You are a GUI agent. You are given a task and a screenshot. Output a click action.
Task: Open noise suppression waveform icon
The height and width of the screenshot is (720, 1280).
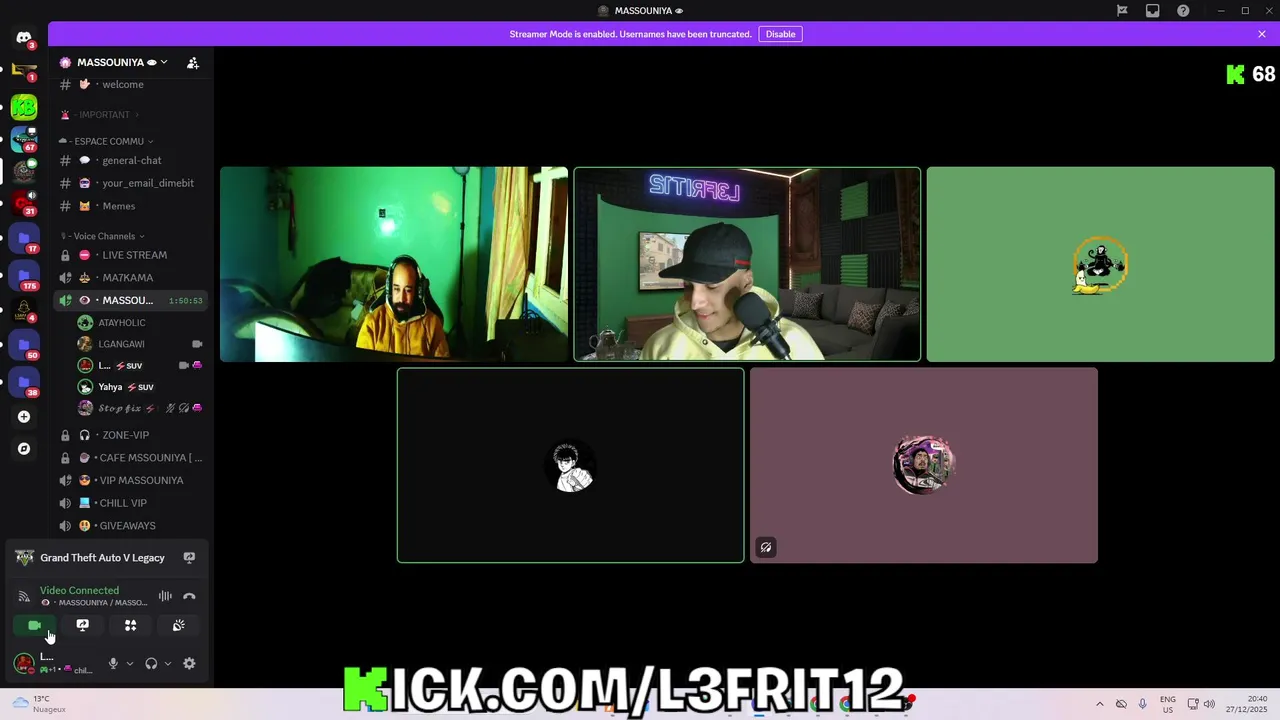click(x=165, y=596)
